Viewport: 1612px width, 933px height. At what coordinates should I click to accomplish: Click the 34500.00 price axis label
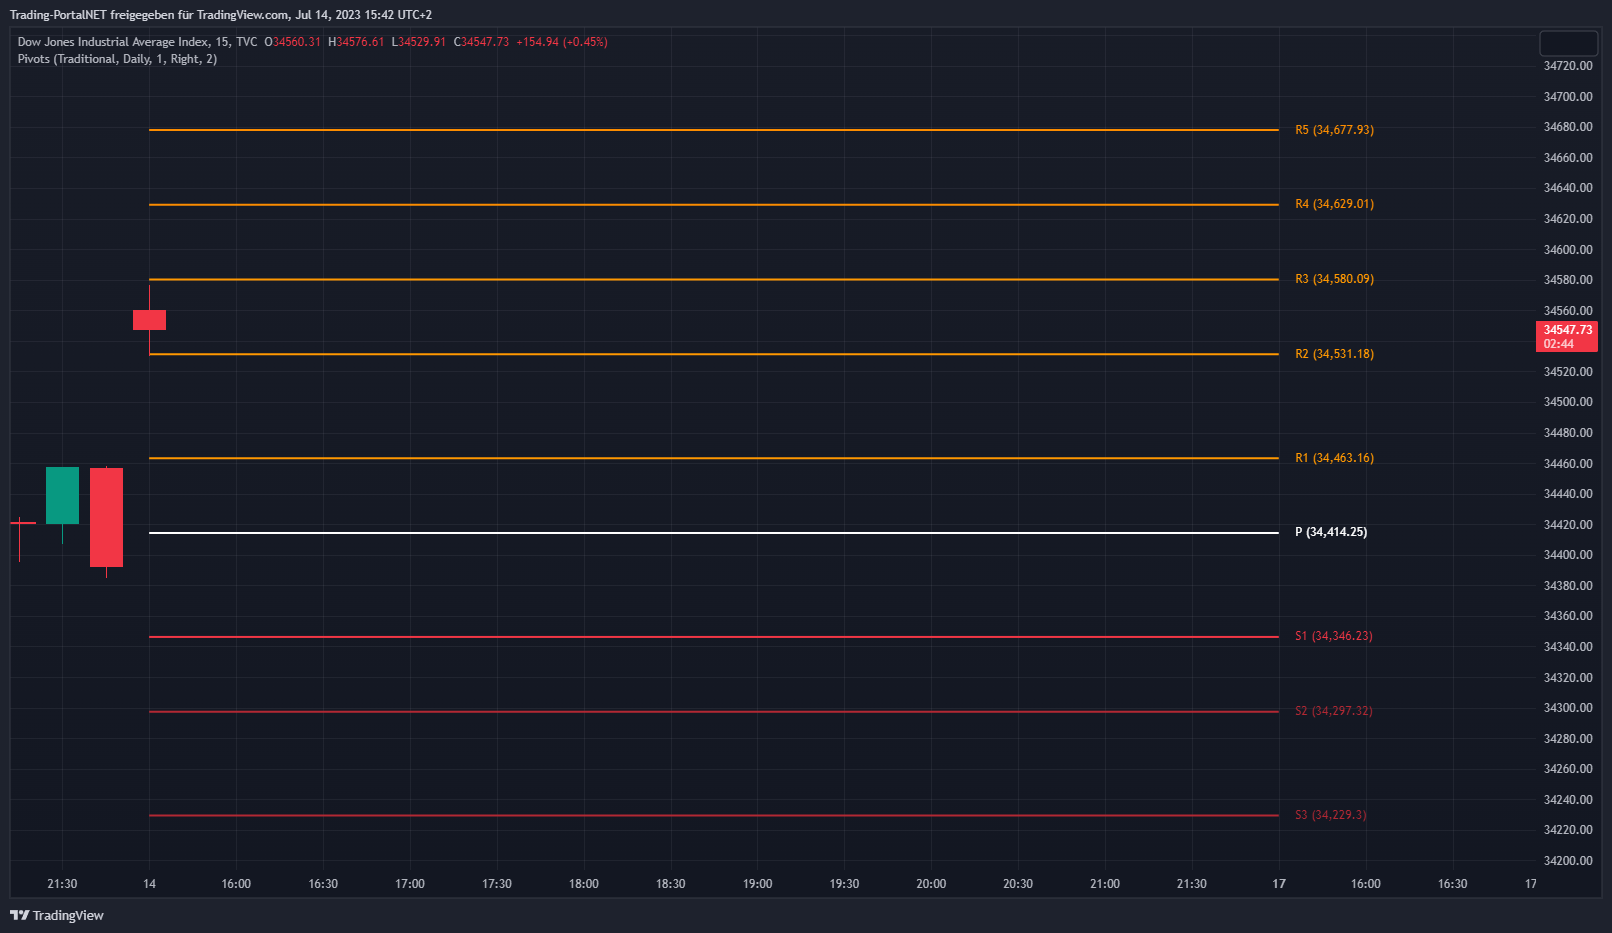[1568, 402]
